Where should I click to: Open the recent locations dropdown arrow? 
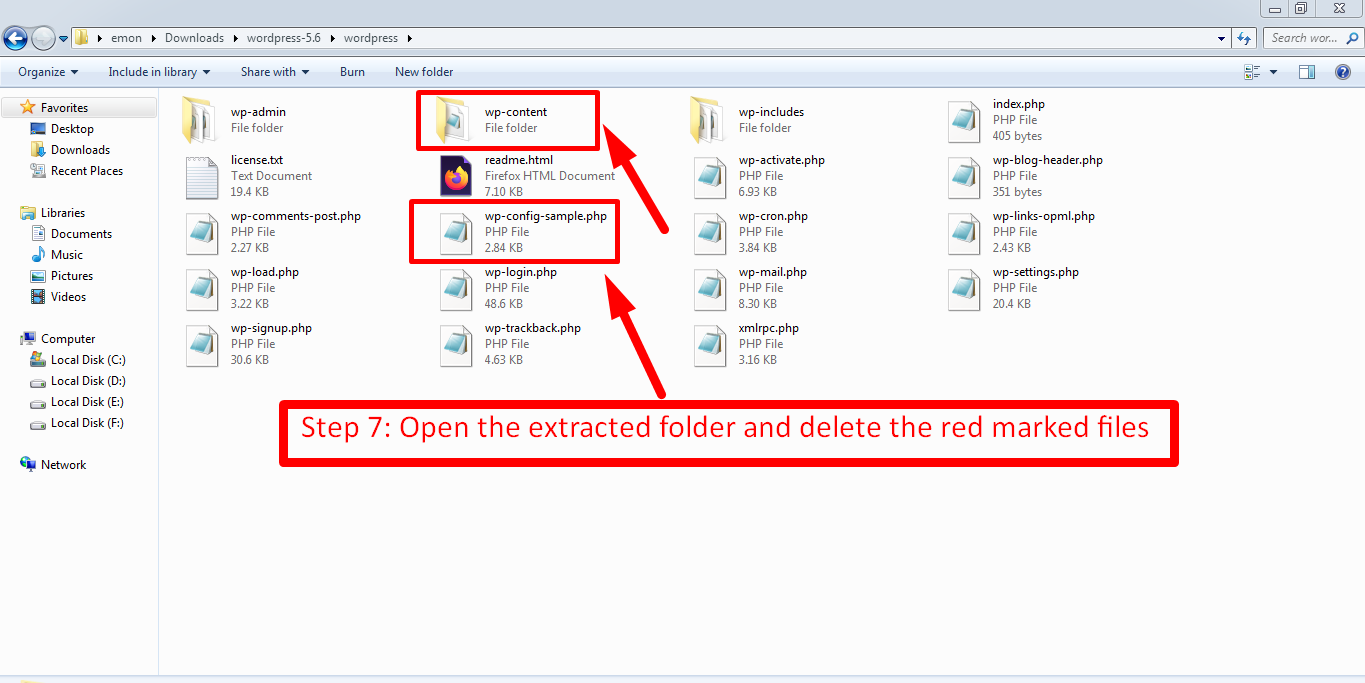coord(64,39)
